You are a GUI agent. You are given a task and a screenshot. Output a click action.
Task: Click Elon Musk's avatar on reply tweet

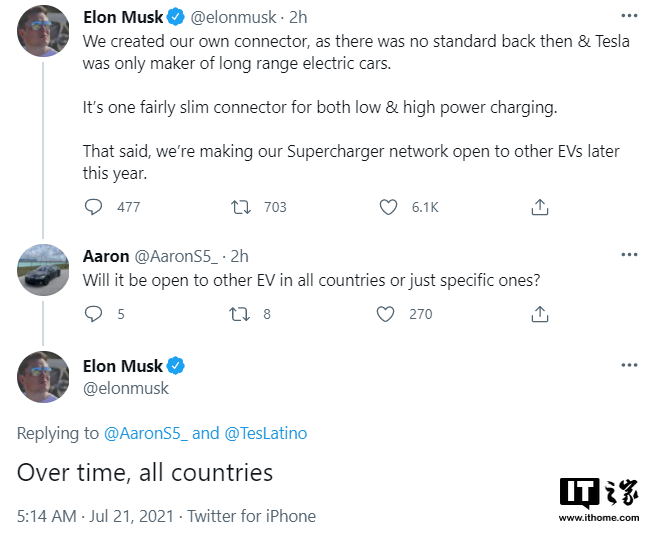(x=44, y=377)
